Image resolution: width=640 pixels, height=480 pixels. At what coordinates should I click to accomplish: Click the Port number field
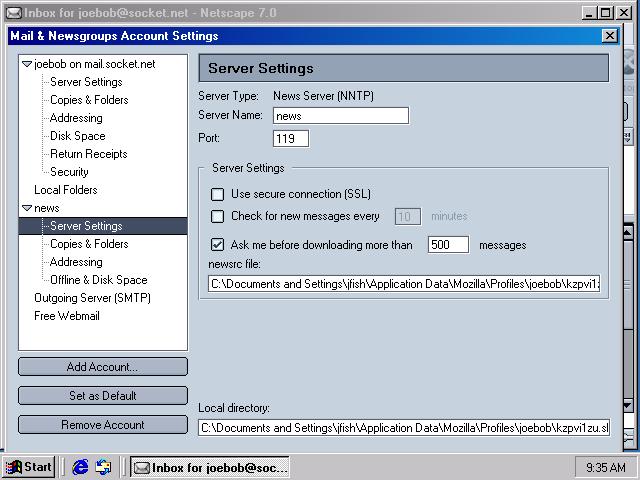point(290,138)
